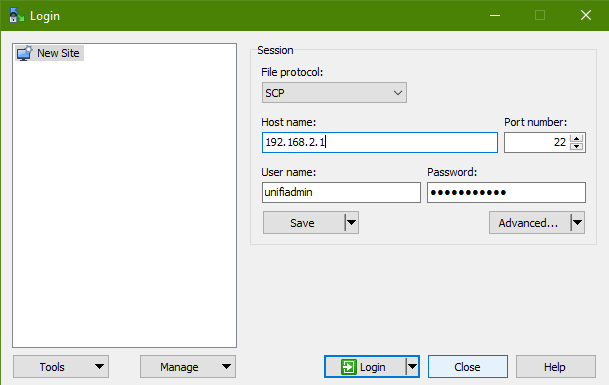
Task: Click the green Login arrow icon
Action: tap(348, 367)
